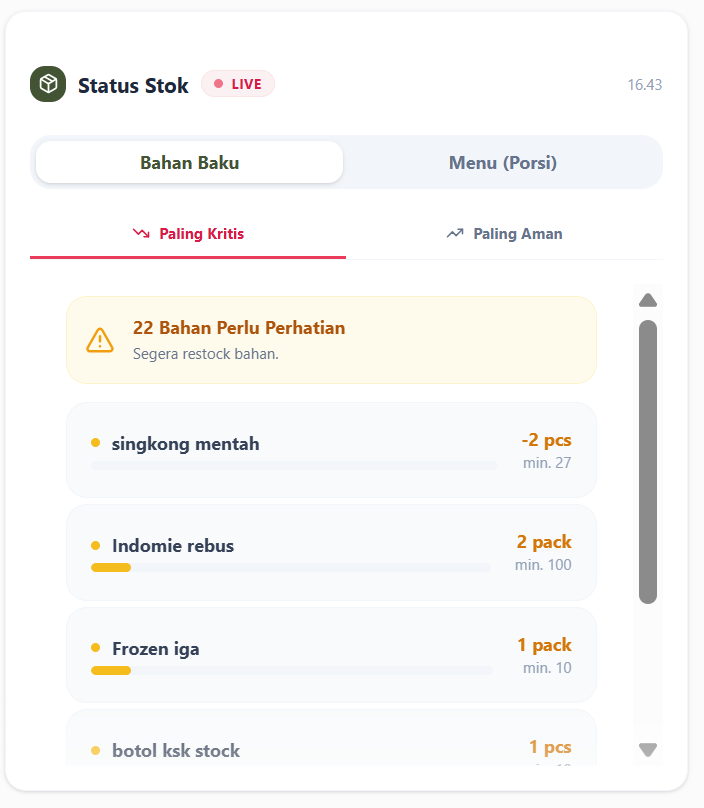
Task: Click the red dot in the LIVE badge
Action: coord(218,84)
